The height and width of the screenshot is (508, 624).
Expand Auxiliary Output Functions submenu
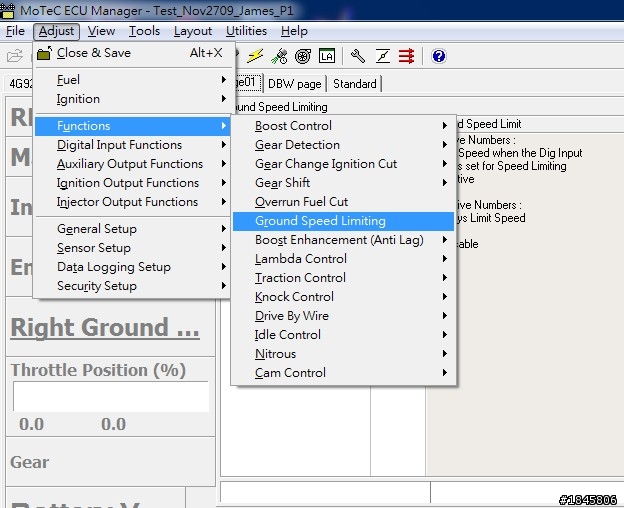(x=133, y=164)
